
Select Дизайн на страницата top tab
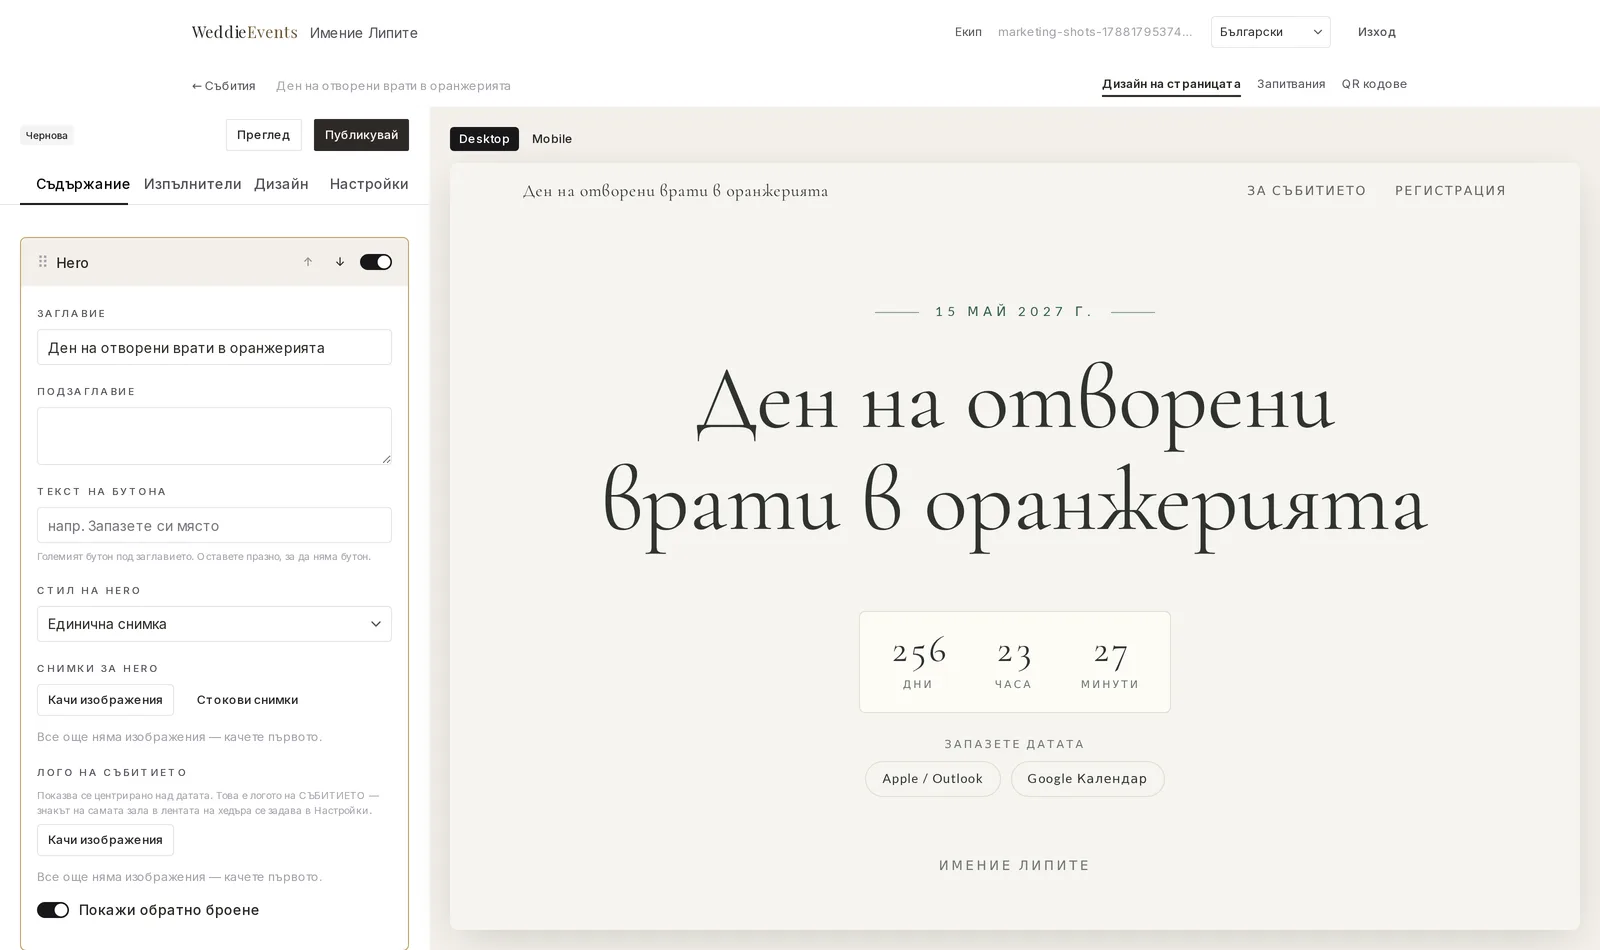coord(1171,84)
